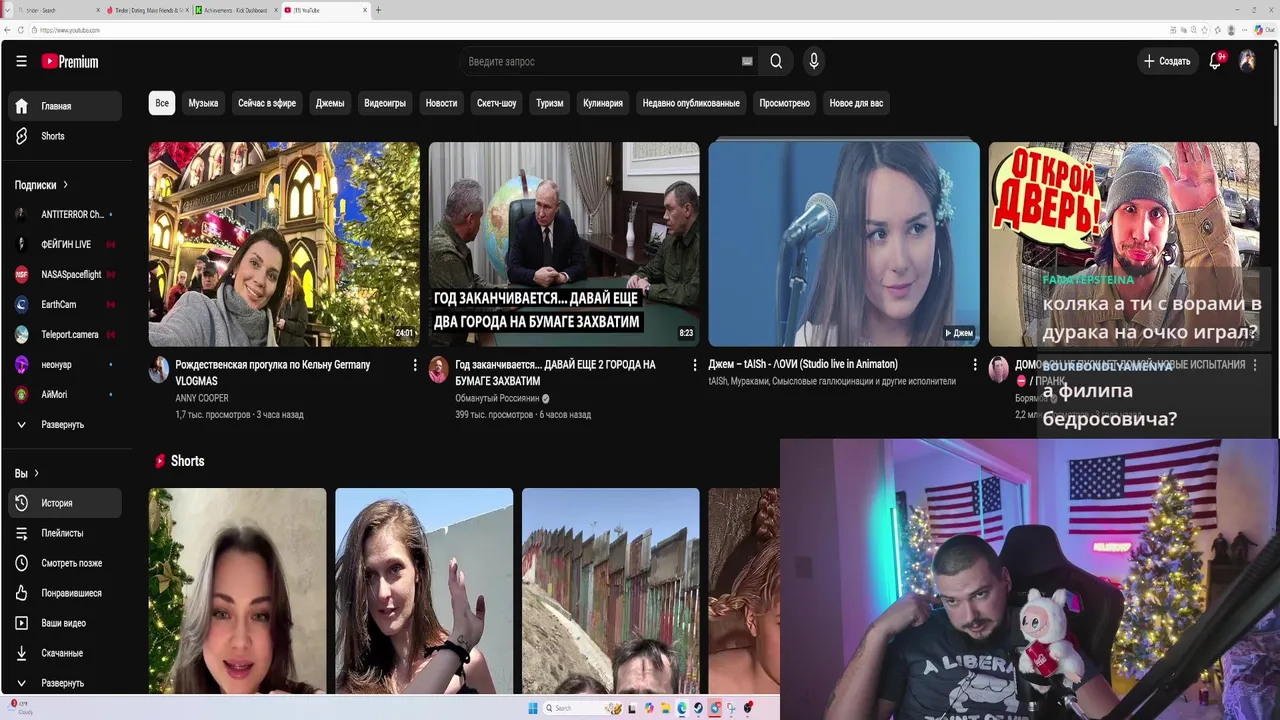Expand Развернуть under Скачанные

pos(65,683)
